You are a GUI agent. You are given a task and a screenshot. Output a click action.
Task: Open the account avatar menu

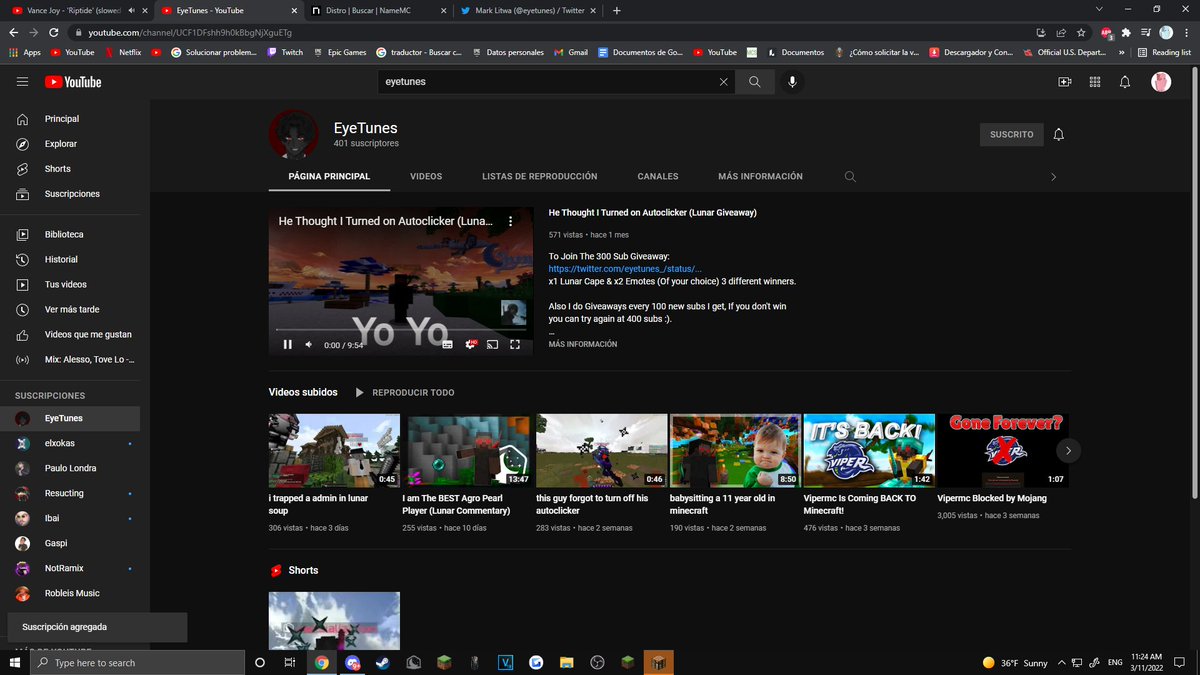coord(1161,82)
